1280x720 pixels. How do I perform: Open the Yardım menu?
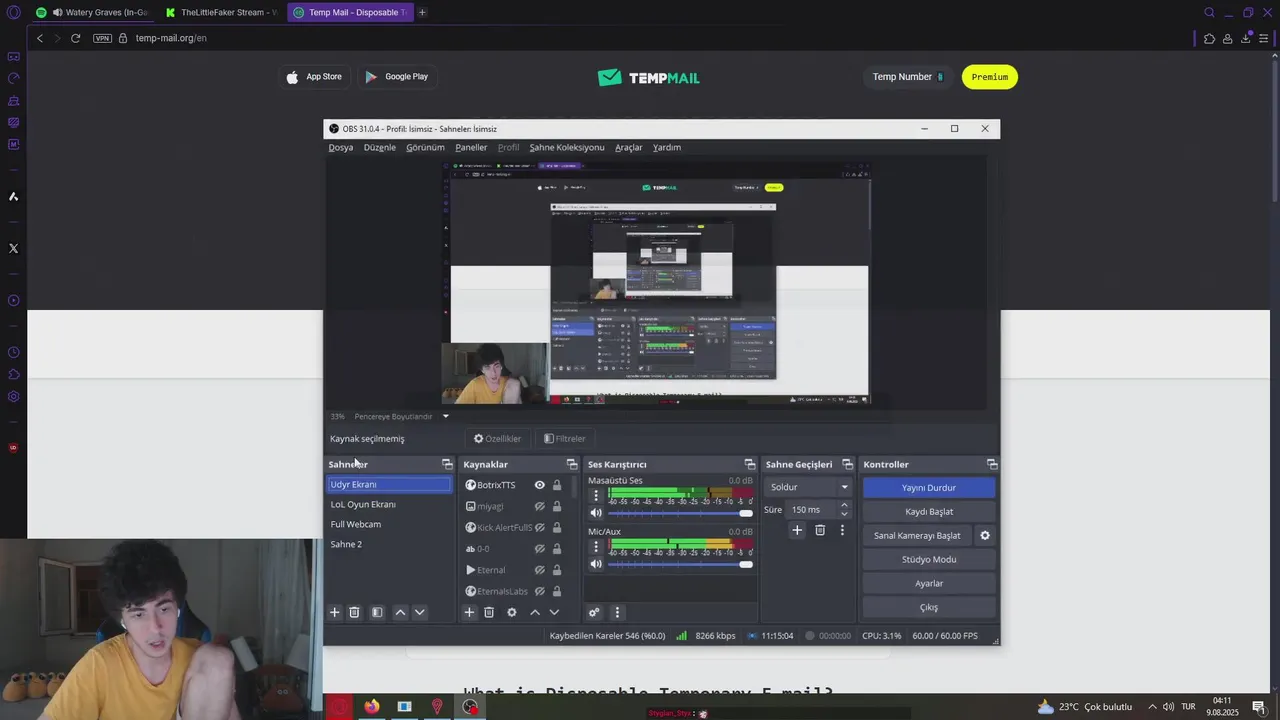667,147
